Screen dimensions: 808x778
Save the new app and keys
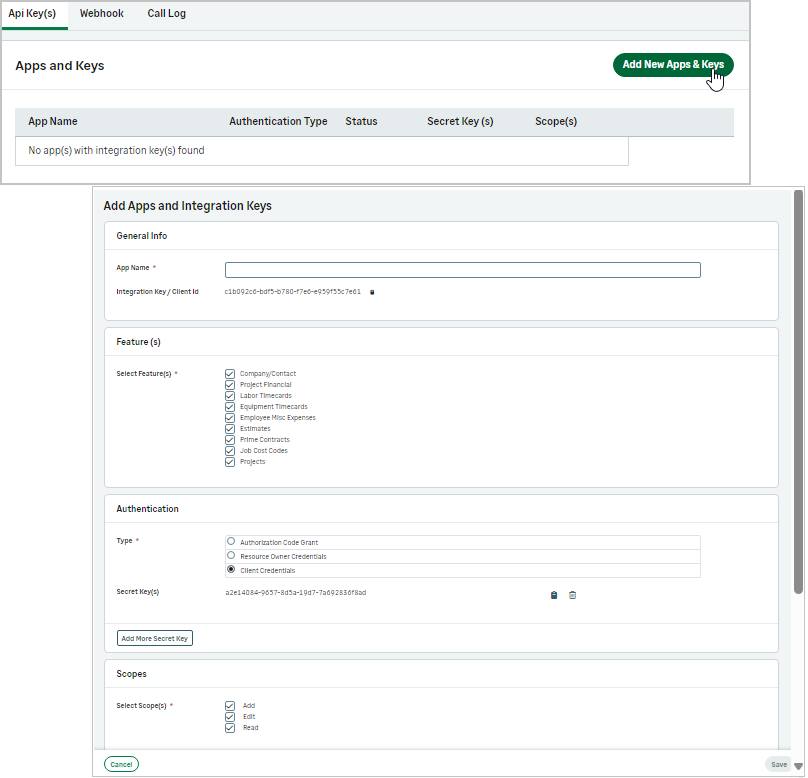coord(779,765)
